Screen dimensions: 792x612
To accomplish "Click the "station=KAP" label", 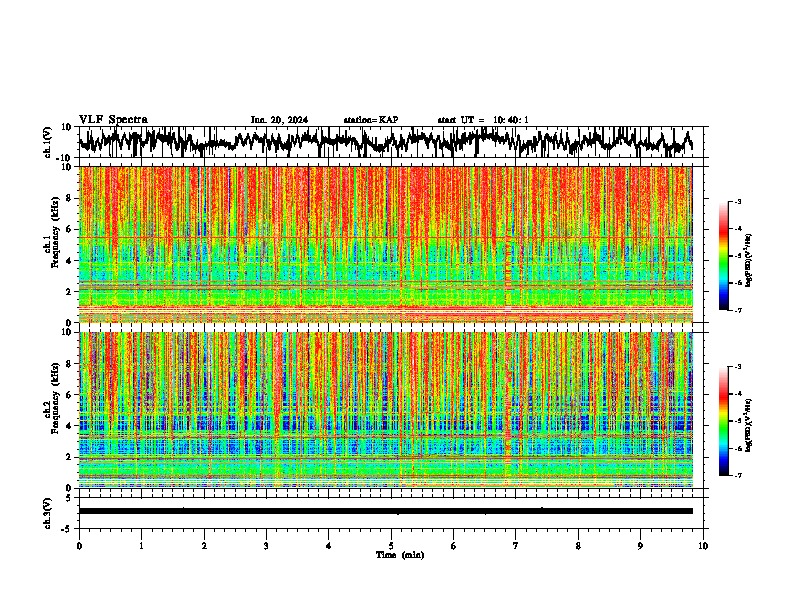I will click(x=371, y=120).
